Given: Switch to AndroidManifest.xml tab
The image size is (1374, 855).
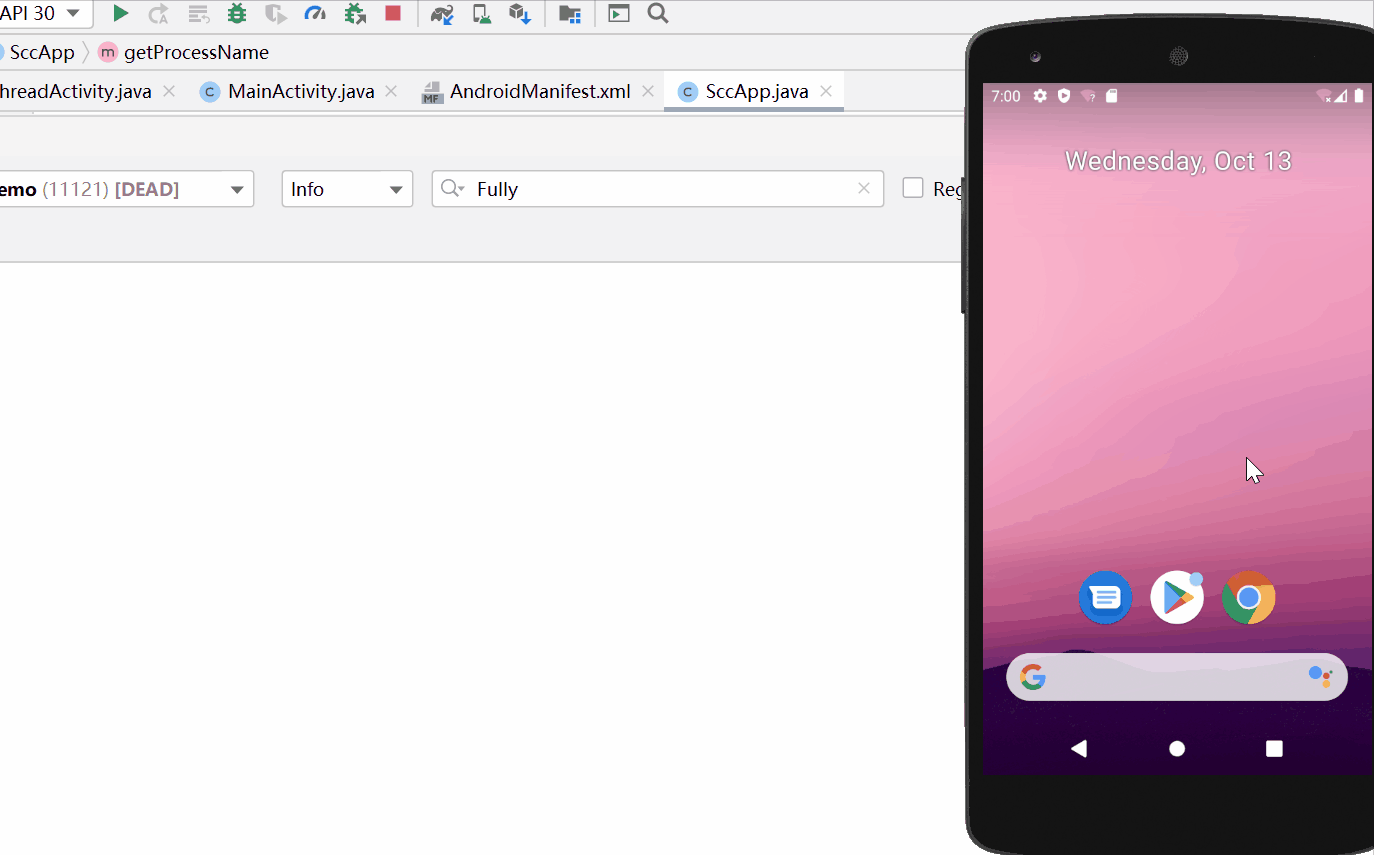Looking at the screenshot, I should coord(539,92).
